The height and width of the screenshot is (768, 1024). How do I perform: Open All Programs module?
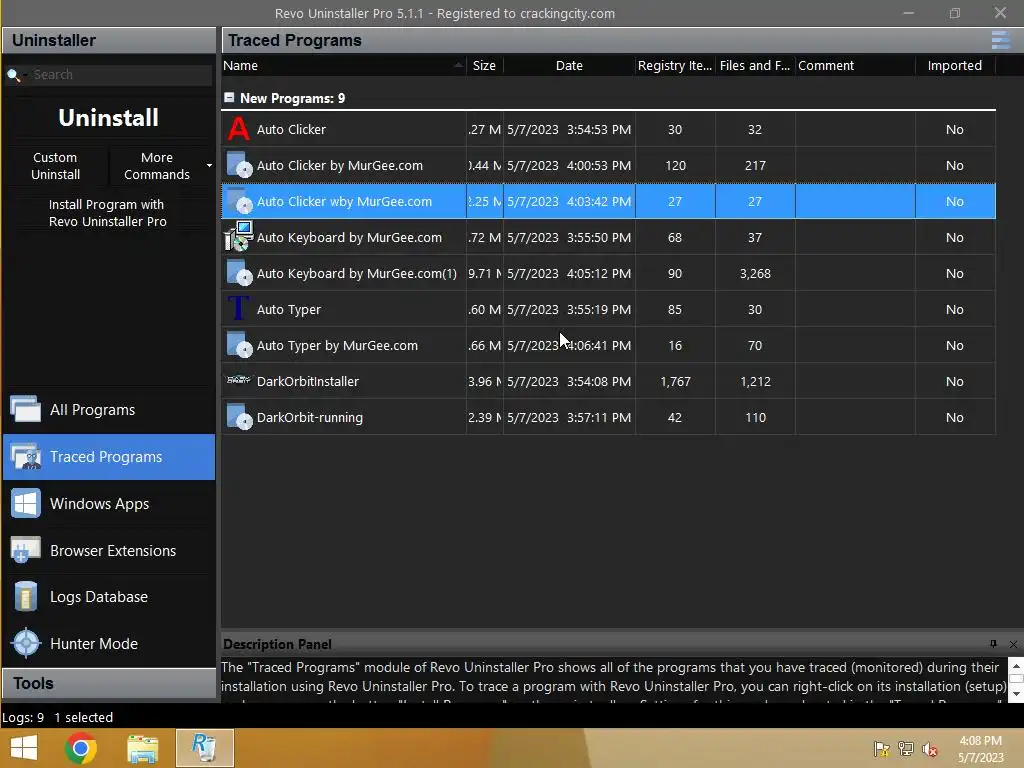click(x=109, y=409)
